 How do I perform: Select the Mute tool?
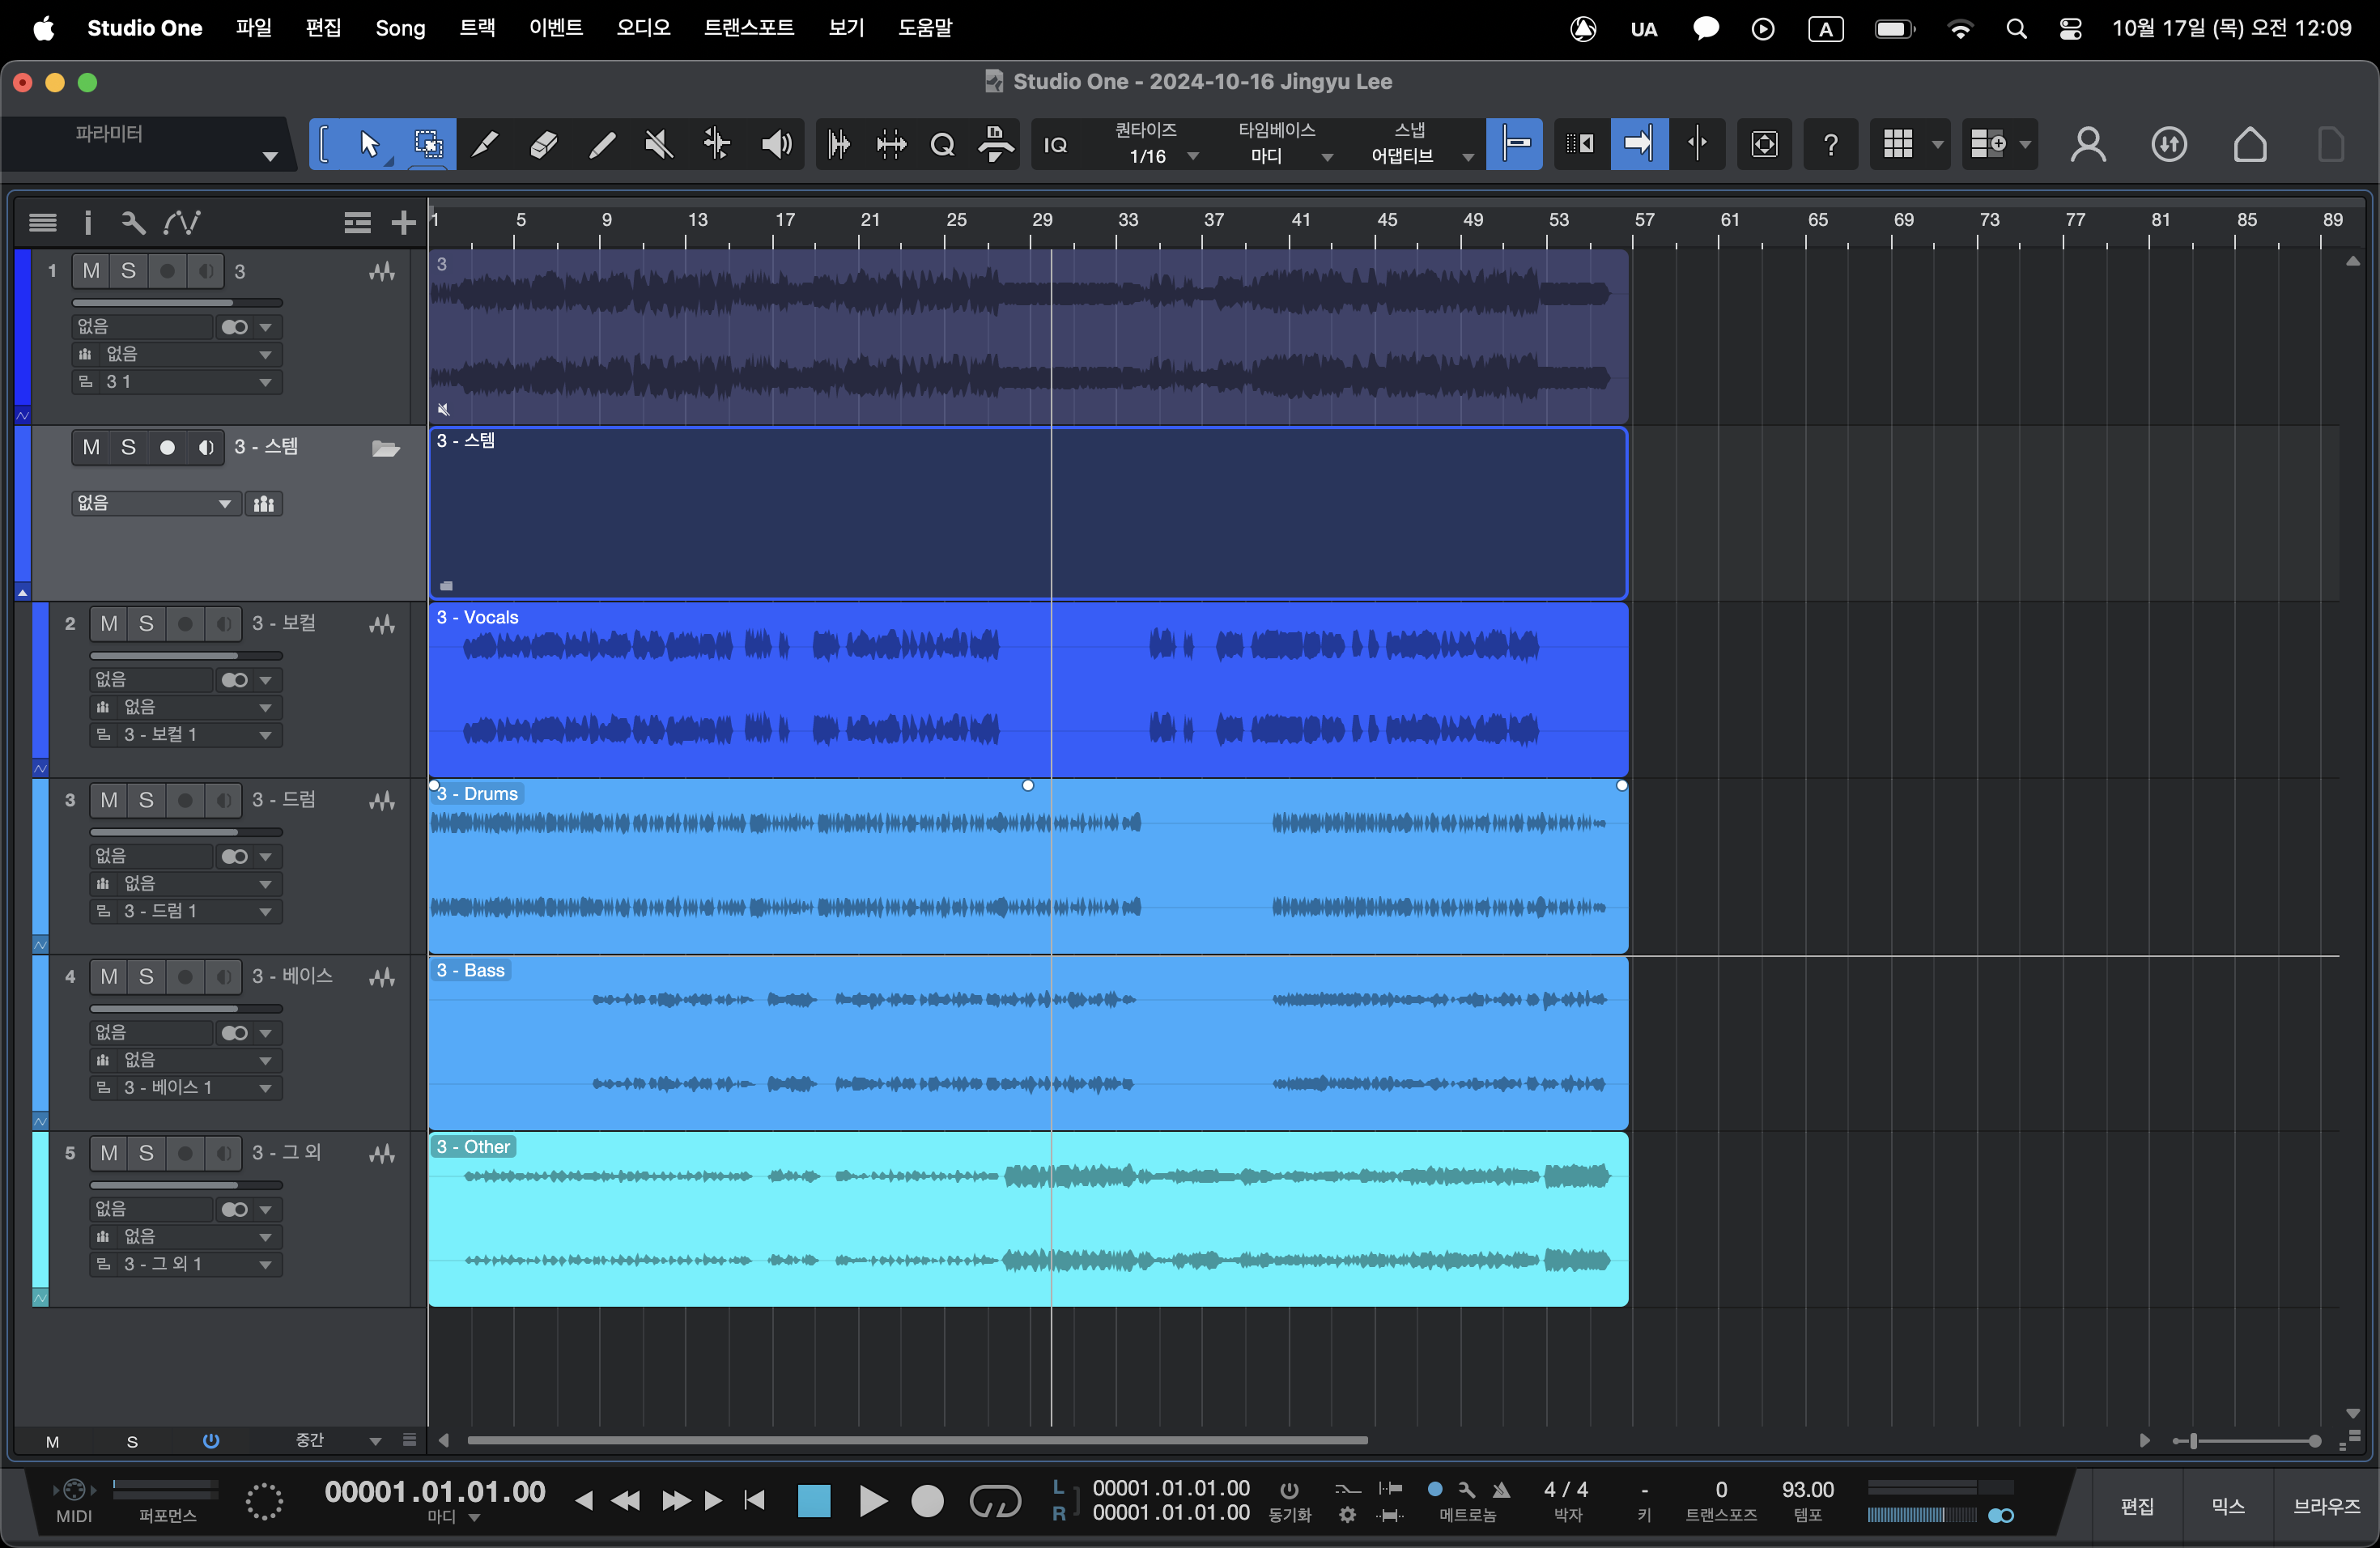coord(659,145)
